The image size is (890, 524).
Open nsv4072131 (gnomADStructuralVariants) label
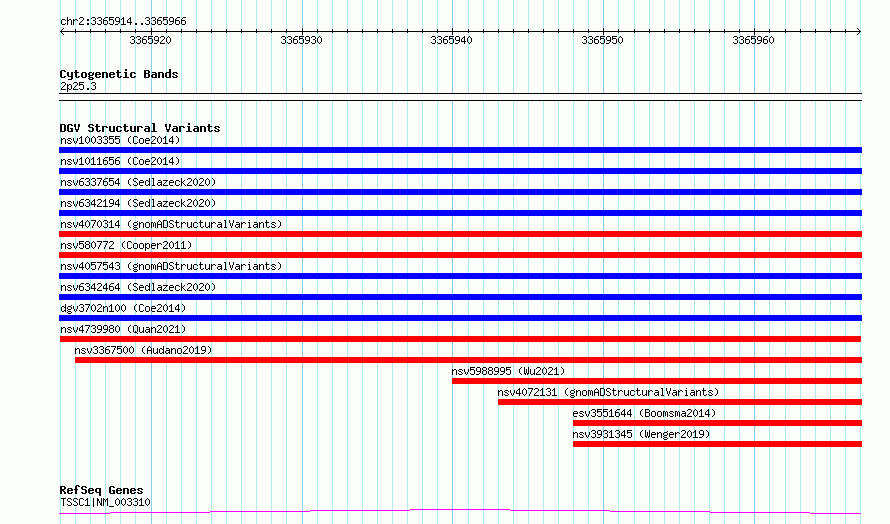(608, 392)
